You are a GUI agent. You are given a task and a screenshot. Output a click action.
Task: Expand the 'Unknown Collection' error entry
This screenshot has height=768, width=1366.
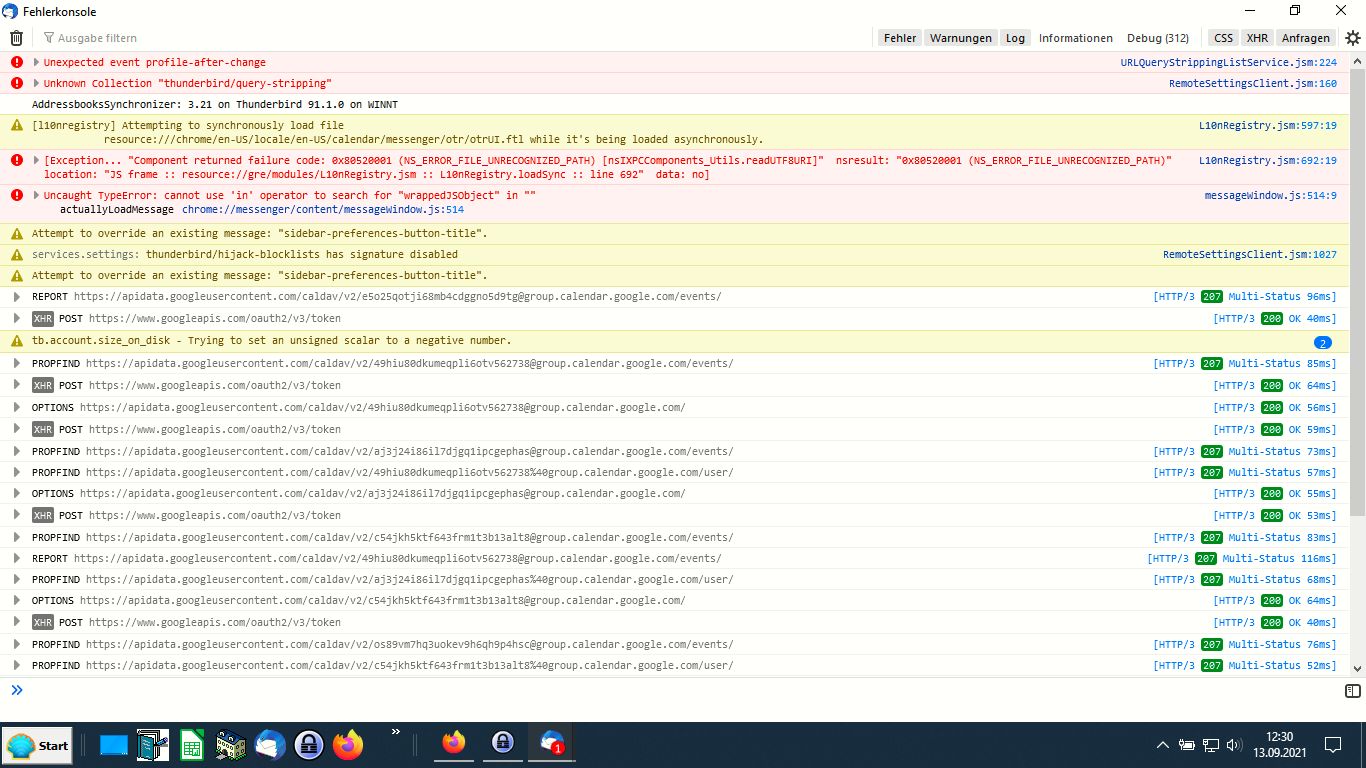(x=37, y=84)
